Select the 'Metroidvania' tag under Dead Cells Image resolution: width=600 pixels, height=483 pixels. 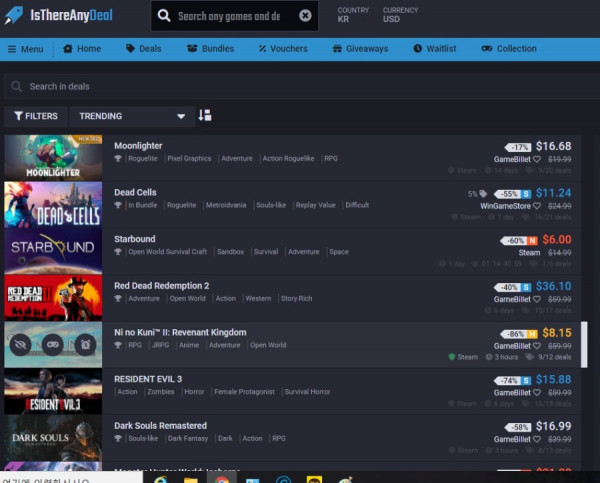tap(226, 205)
